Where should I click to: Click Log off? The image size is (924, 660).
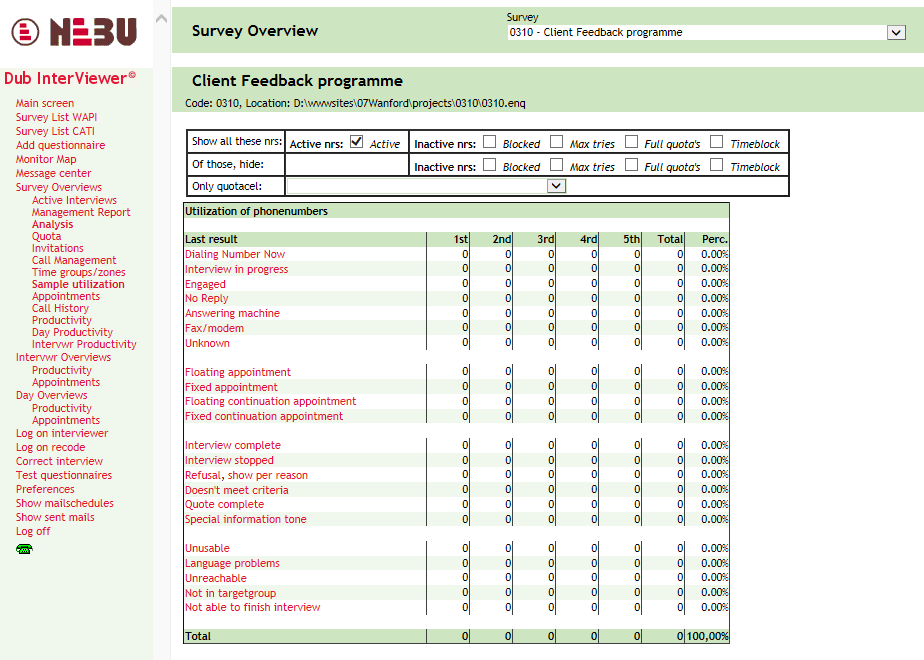[33, 532]
